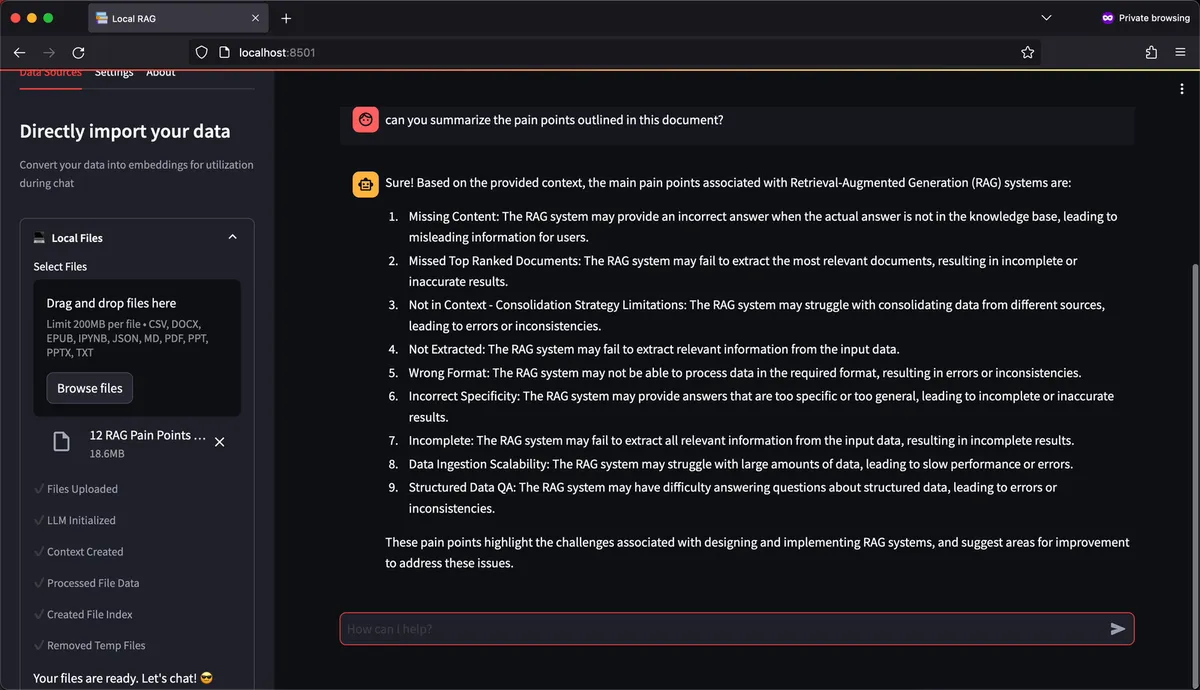
Task: Click the localhost:8501 address bar
Action: 613,52
